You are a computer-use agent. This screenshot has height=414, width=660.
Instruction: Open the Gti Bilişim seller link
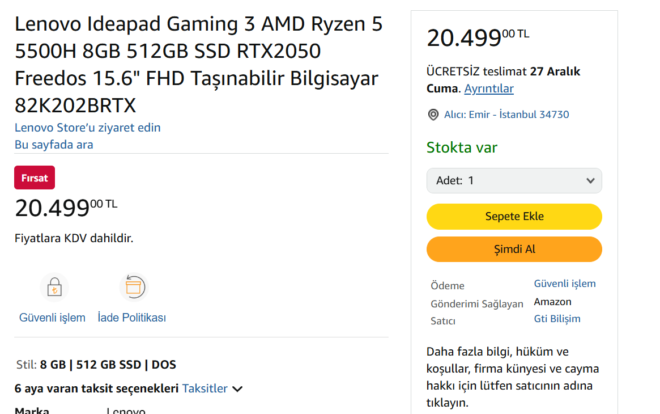tap(557, 319)
